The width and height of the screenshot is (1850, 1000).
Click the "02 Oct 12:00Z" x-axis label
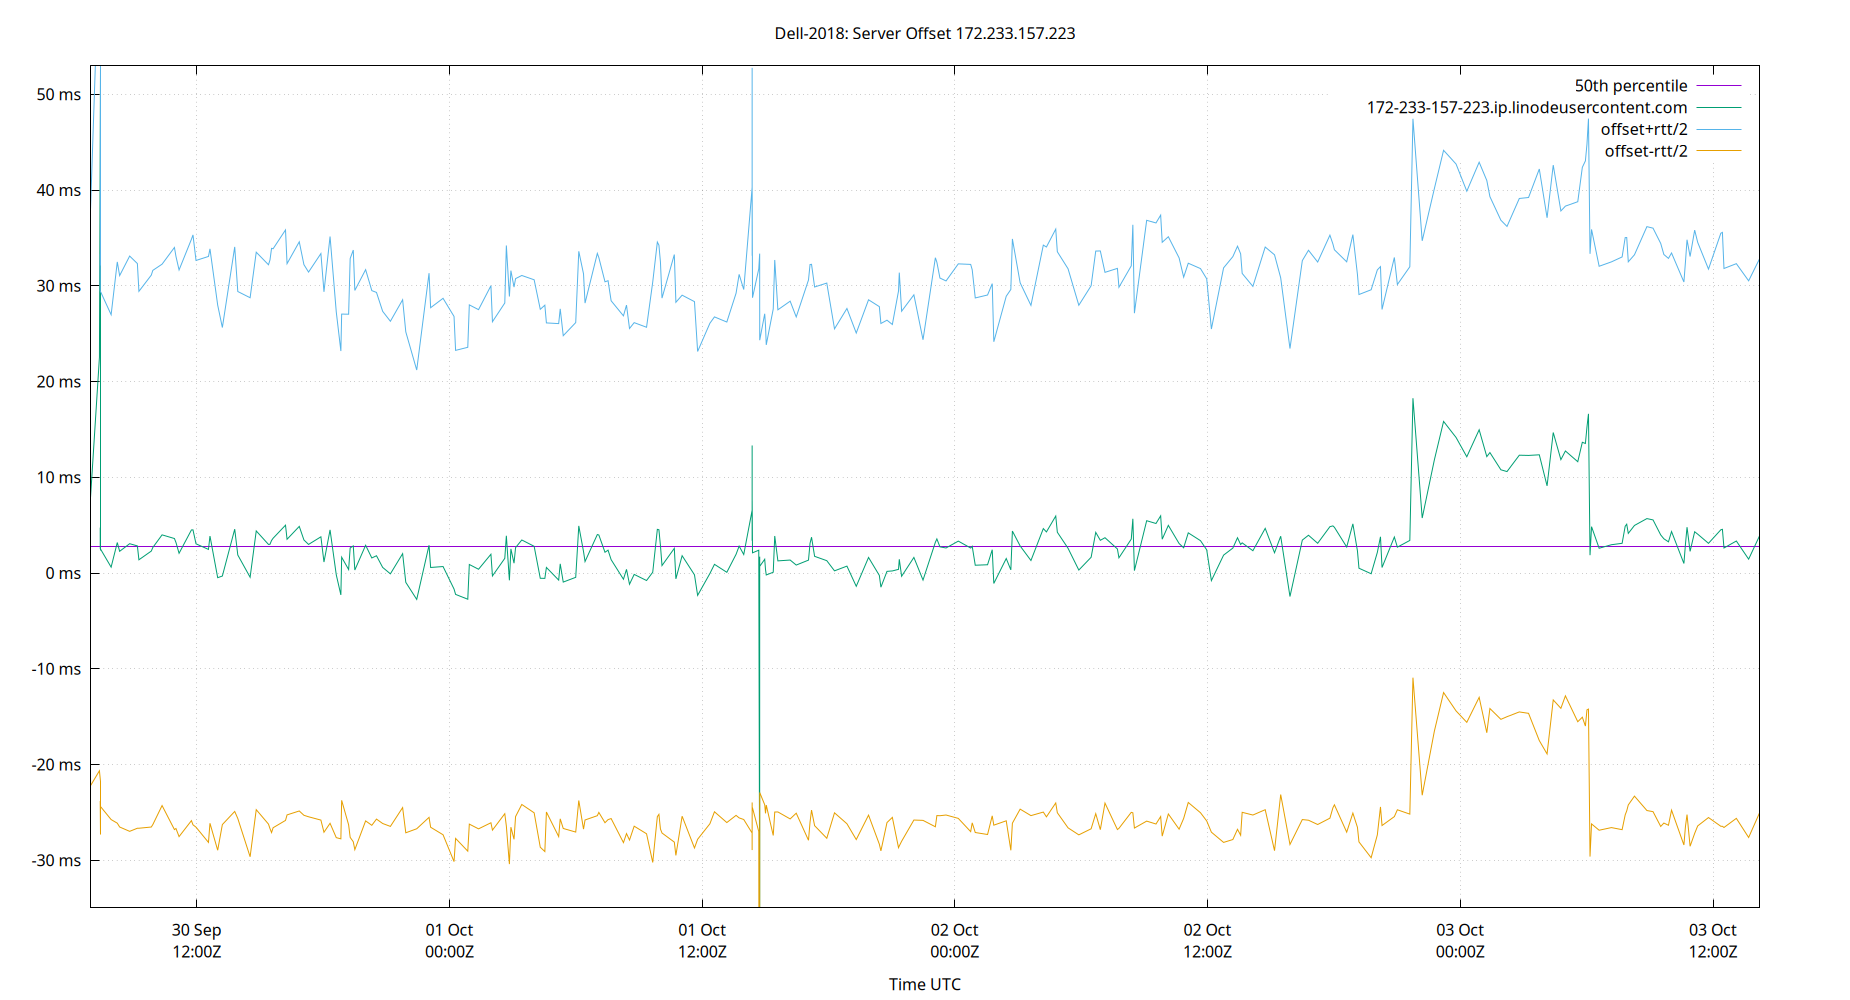point(1208,941)
